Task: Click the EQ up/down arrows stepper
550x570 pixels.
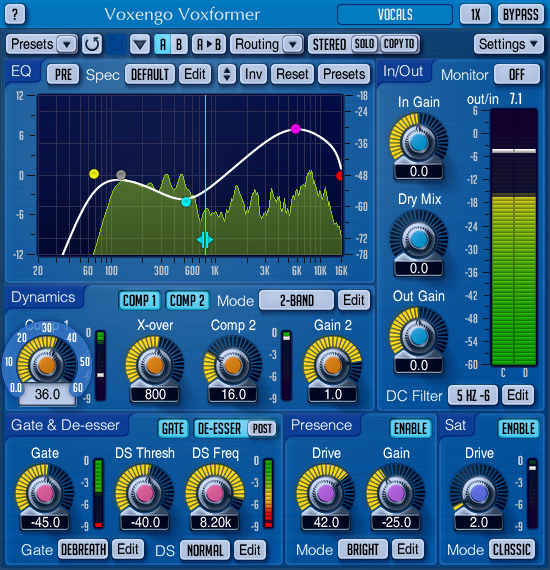Action: pyautogui.click(x=226, y=74)
